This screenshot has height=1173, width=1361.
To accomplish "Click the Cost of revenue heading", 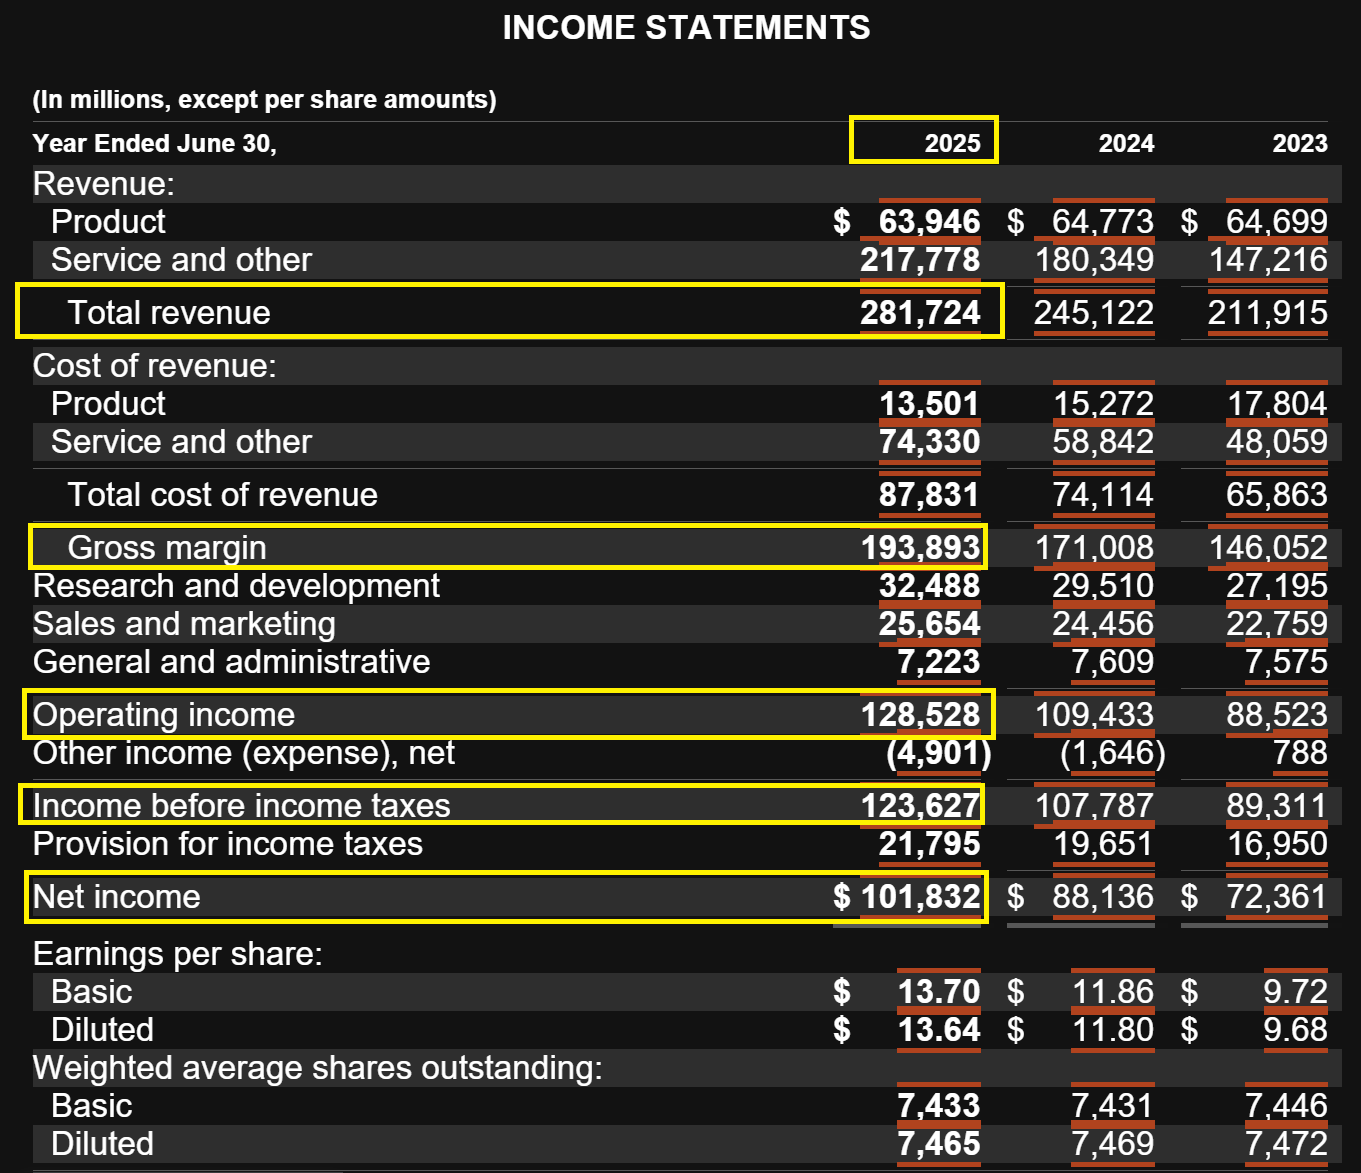I will tap(154, 365).
